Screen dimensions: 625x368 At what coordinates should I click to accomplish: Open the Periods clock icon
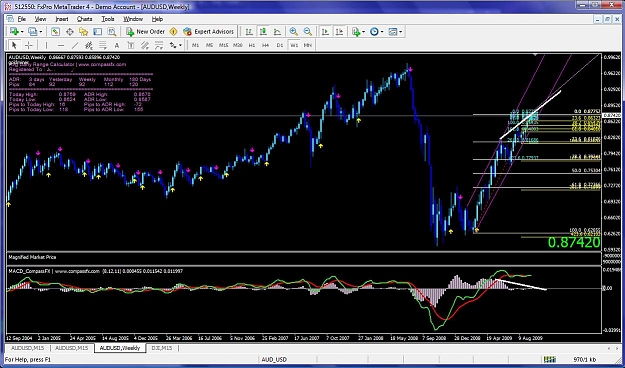[374, 31]
